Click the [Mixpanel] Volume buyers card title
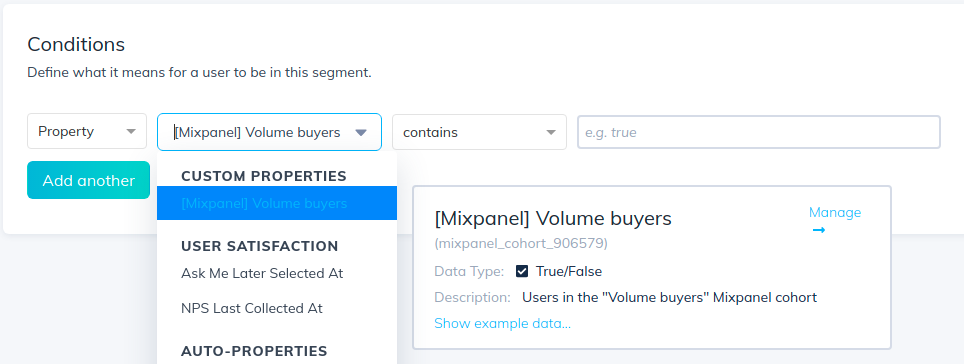Viewport: 964px width, 364px height. 553,218
